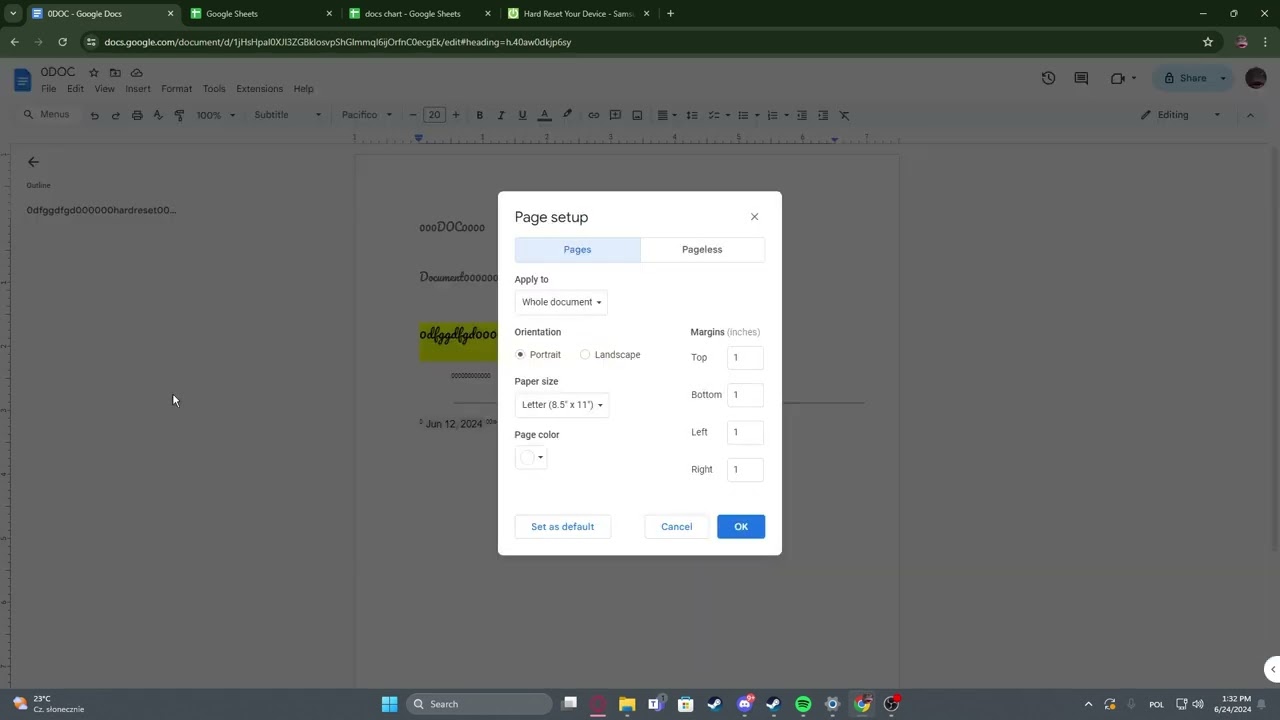Click the Undo icon
This screenshot has height=720, width=1280.
pyautogui.click(x=94, y=115)
